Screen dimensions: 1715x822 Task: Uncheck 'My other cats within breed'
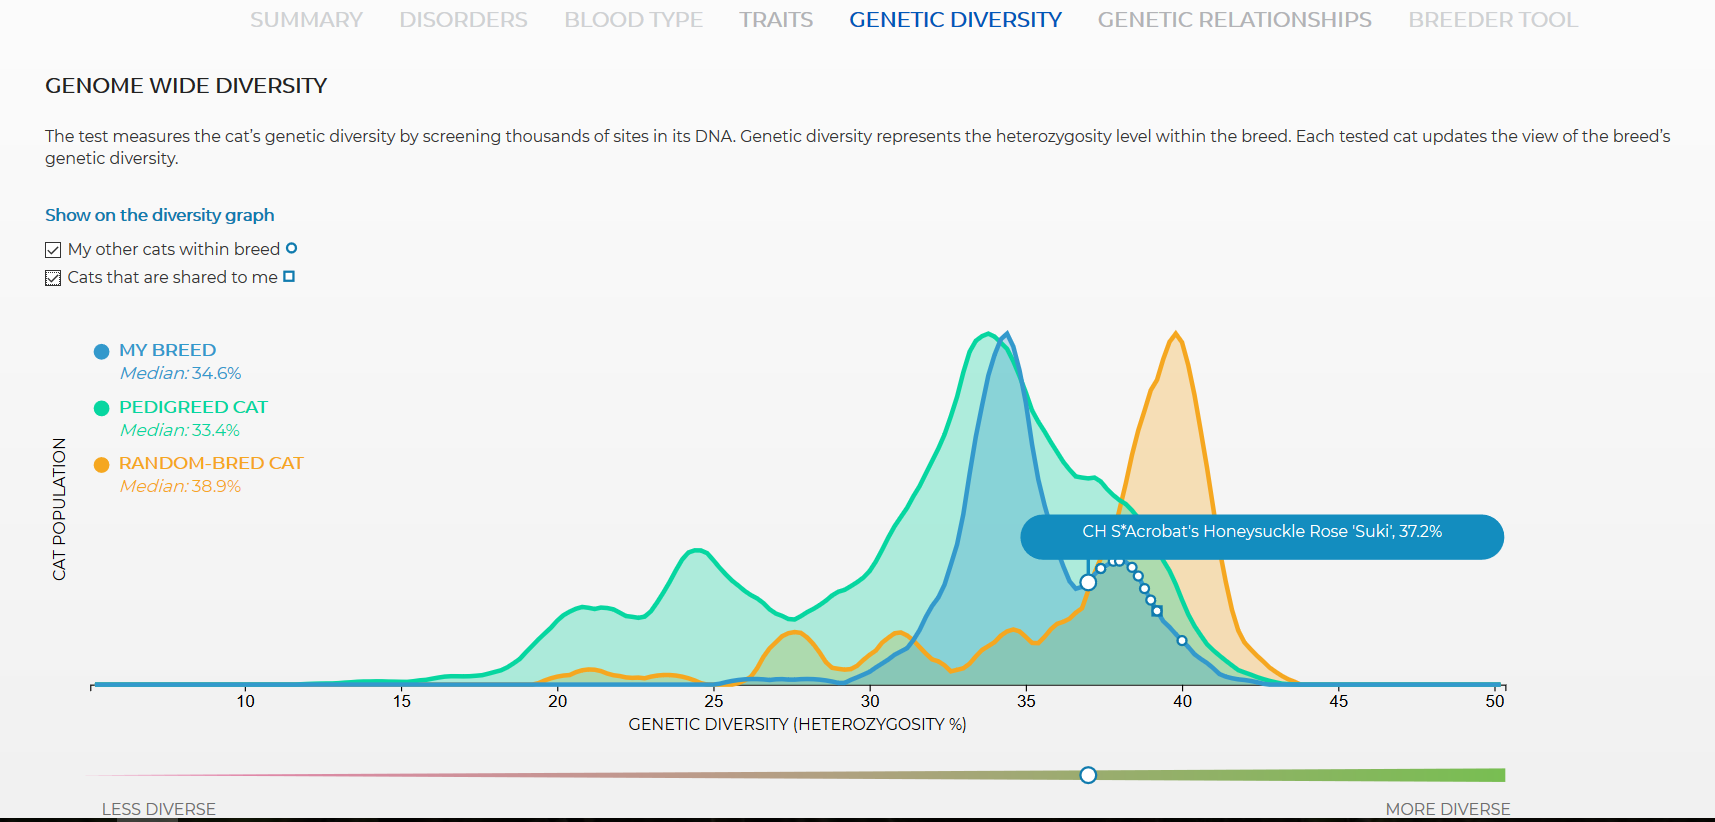coord(53,250)
